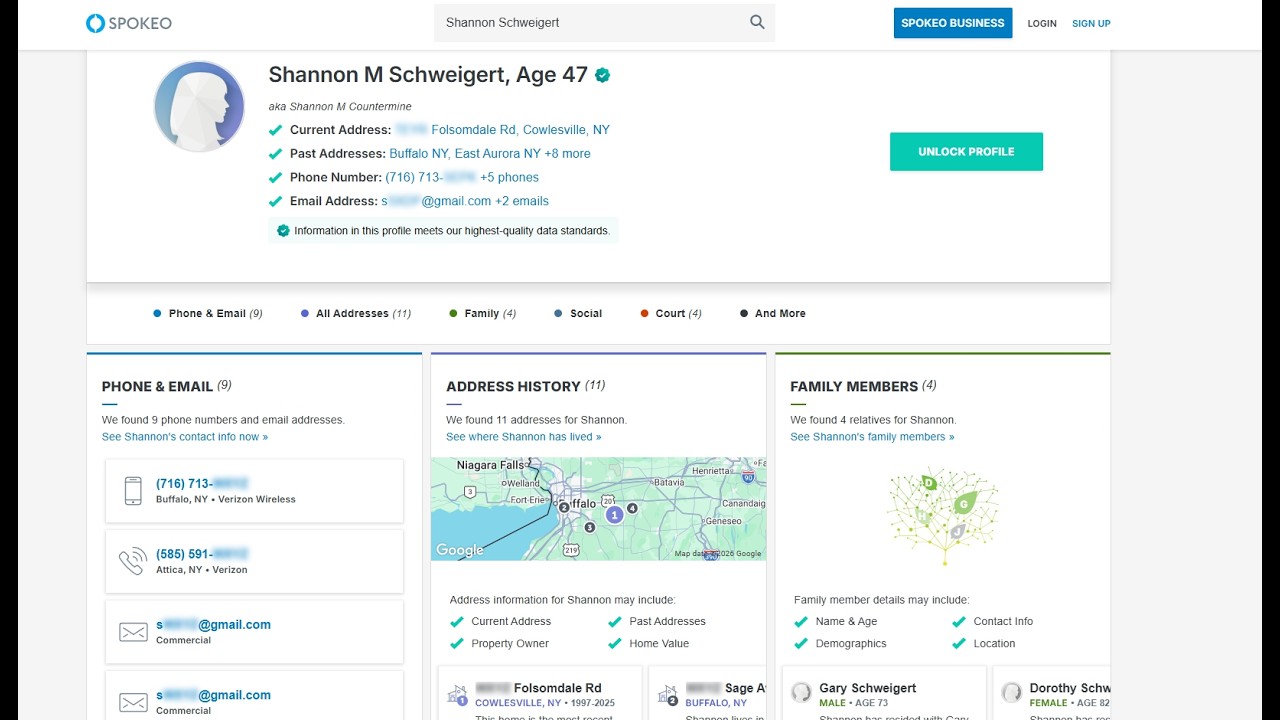The height and width of the screenshot is (720, 1280).
Task: Click the Sign Up link
Action: (x=1091, y=23)
